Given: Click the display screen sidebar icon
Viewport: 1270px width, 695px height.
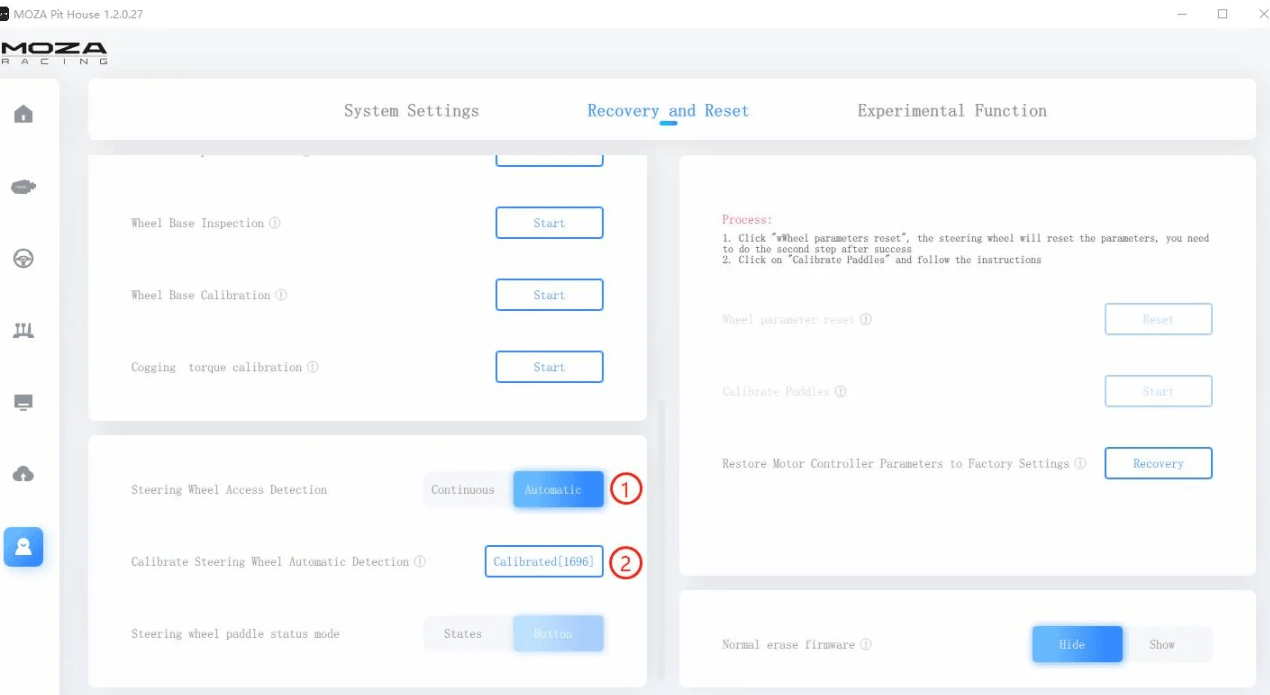Looking at the screenshot, I should (x=23, y=403).
